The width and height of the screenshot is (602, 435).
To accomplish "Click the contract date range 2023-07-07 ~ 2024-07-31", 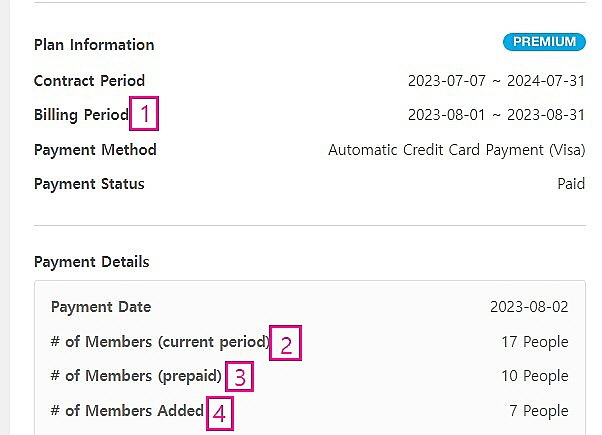I will (x=496, y=81).
